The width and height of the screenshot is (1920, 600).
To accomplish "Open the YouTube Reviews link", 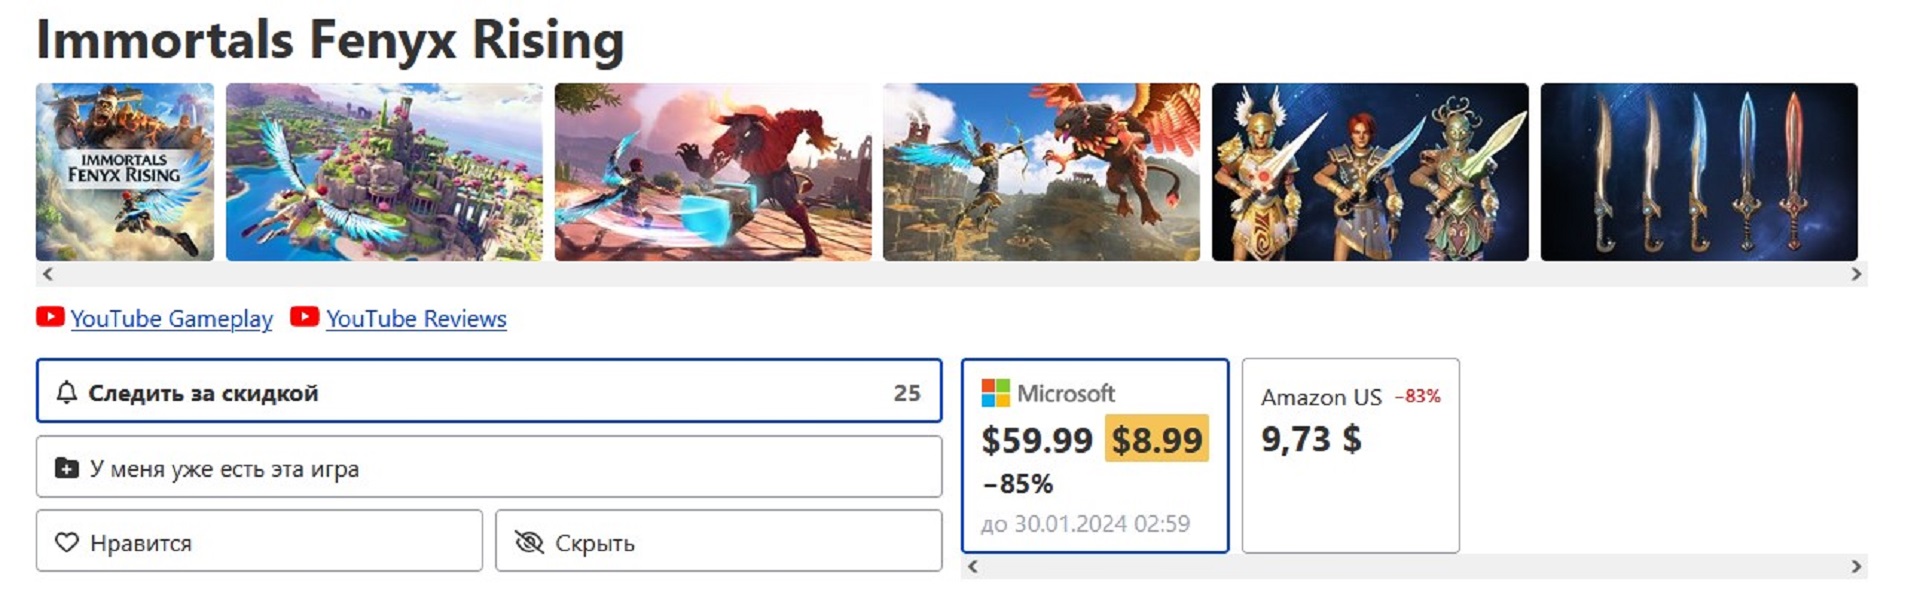I will pyautogui.click(x=416, y=319).
